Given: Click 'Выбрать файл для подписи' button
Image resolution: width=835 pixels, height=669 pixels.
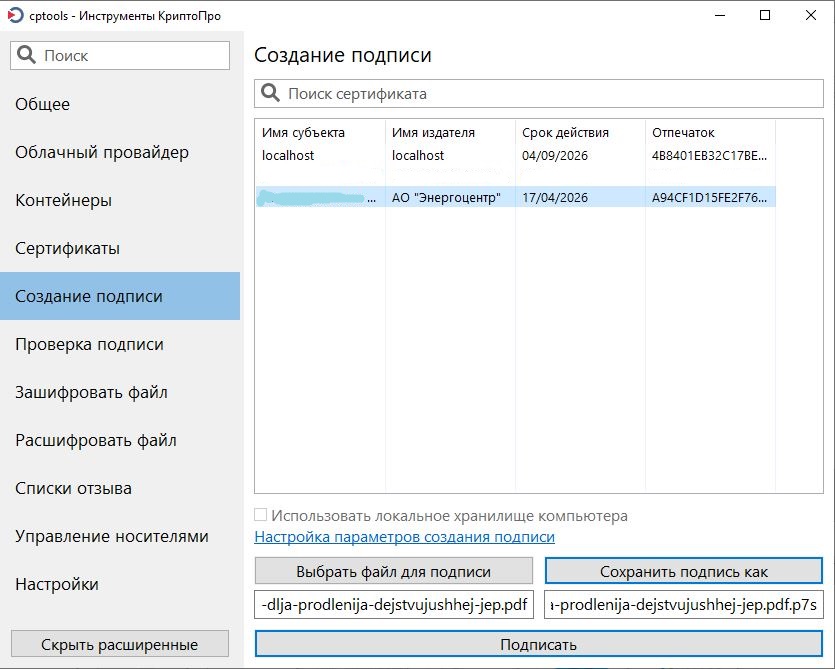Looking at the screenshot, I should click(x=394, y=572).
